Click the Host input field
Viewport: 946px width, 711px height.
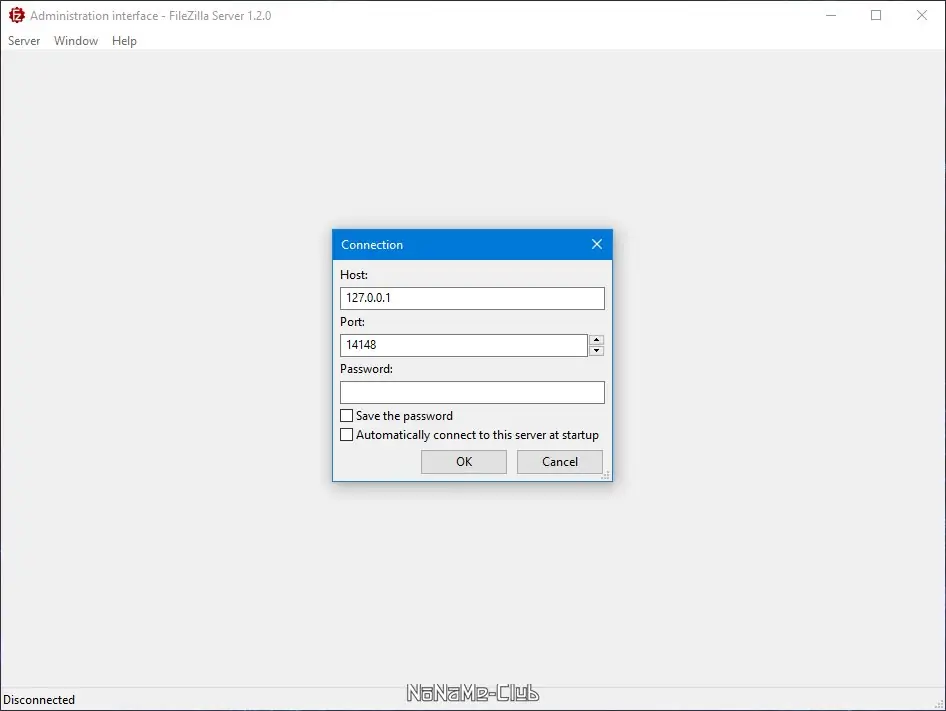click(x=472, y=298)
